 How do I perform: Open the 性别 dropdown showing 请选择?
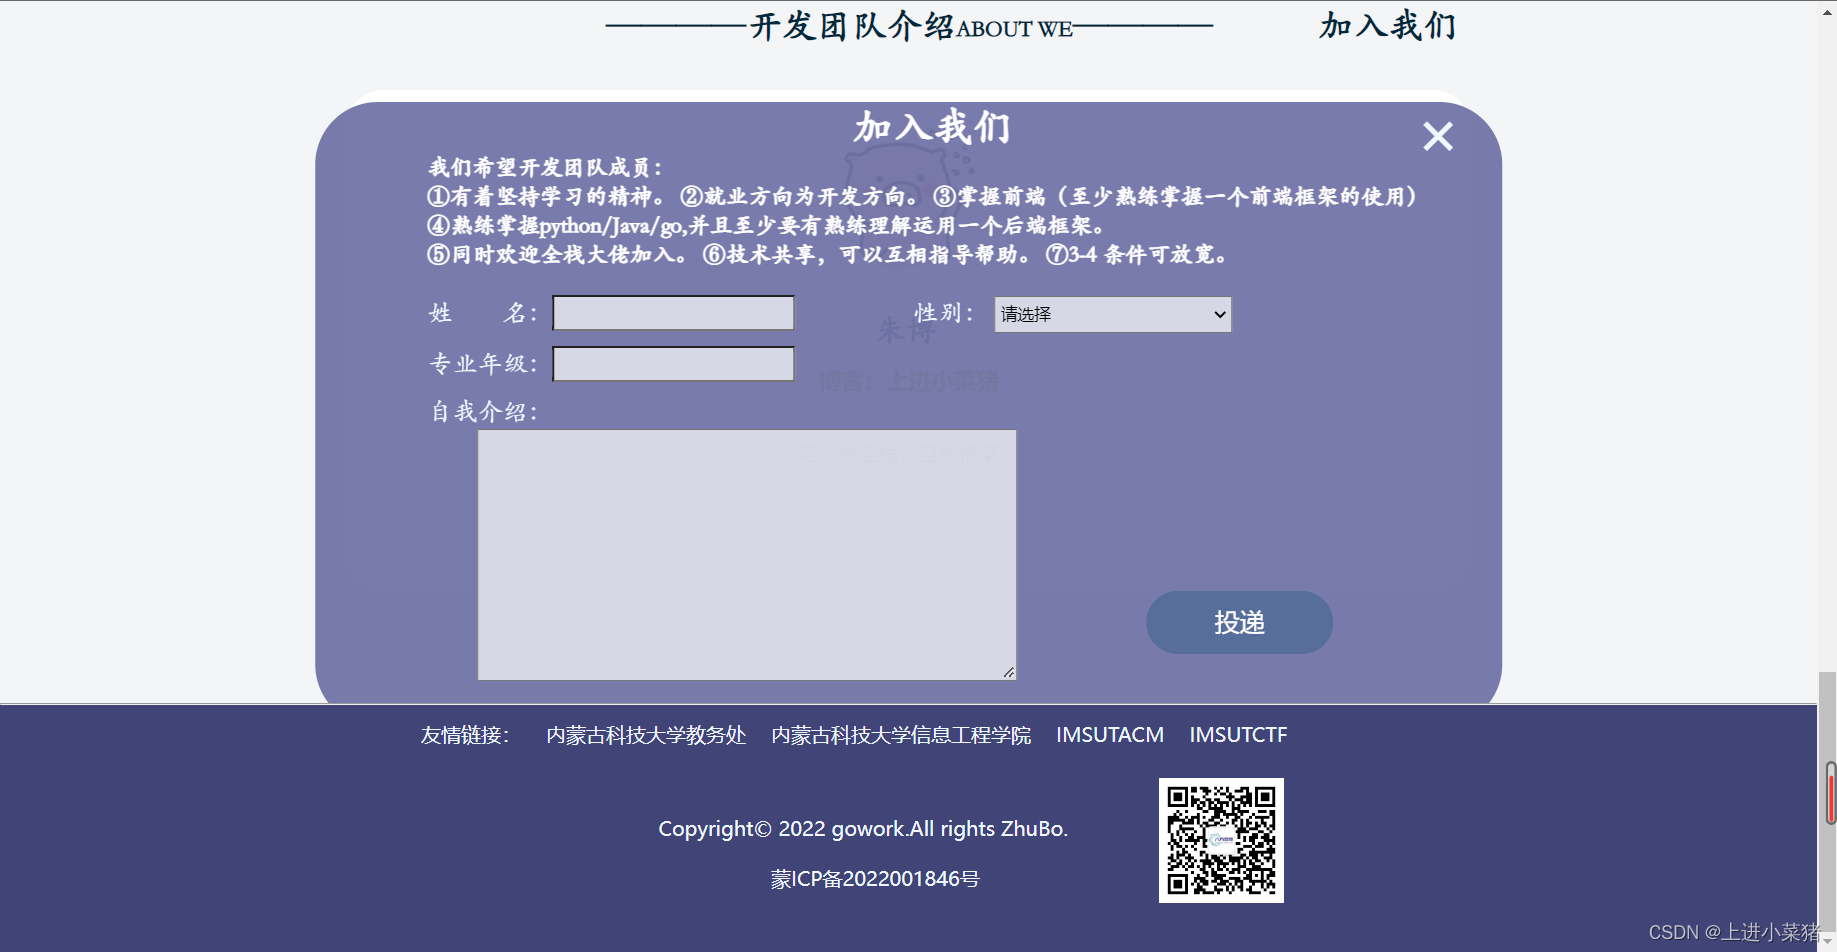(x=1113, y=314)
